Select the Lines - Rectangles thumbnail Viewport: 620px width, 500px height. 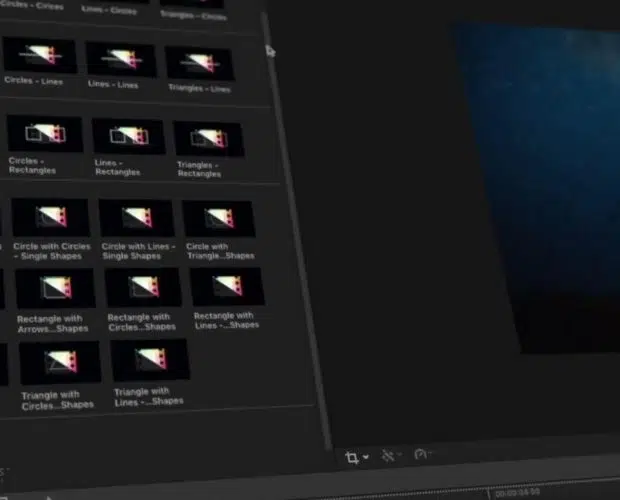click(x=129, y=136)
